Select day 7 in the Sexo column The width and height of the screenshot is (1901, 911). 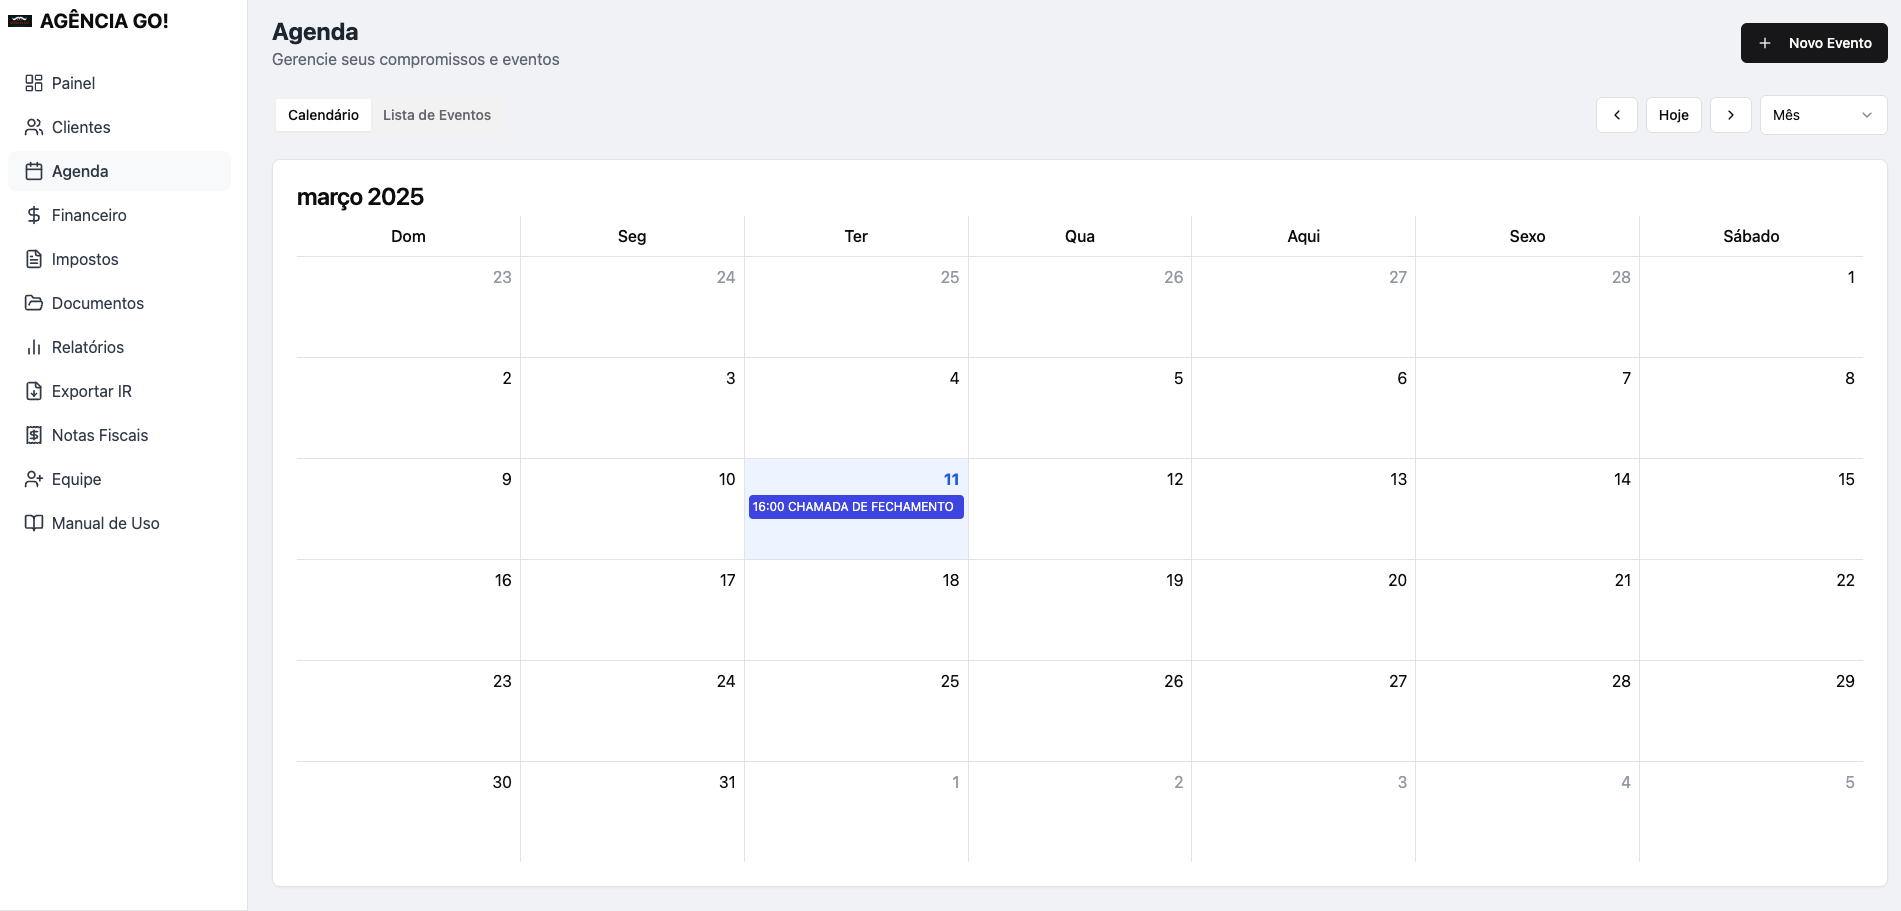1626,378
